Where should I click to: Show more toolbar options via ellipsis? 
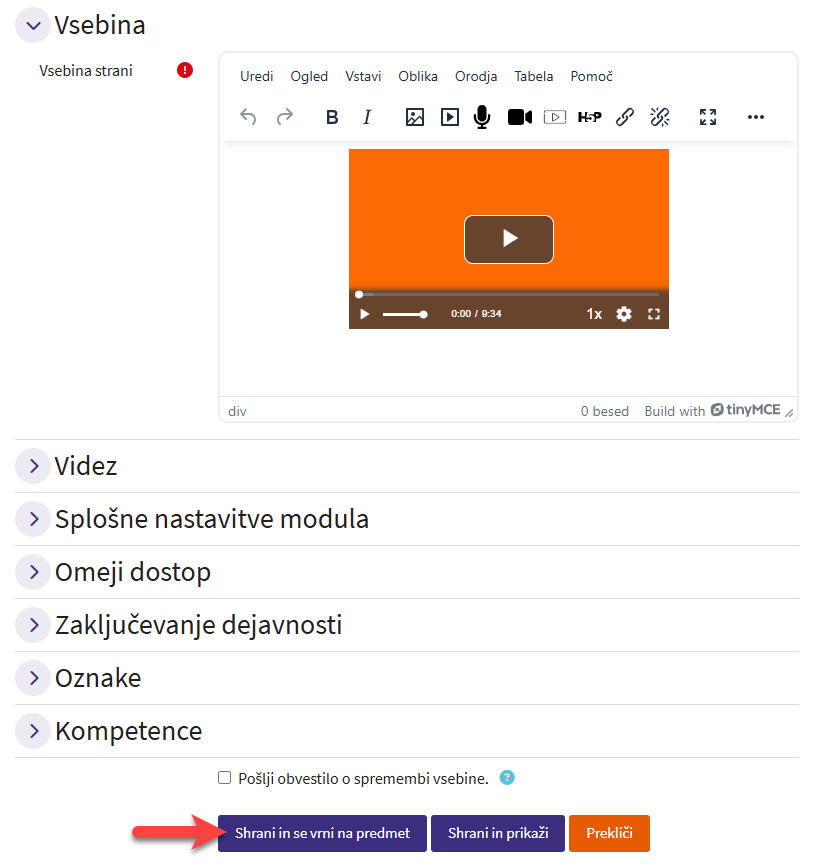coord(756,117)
